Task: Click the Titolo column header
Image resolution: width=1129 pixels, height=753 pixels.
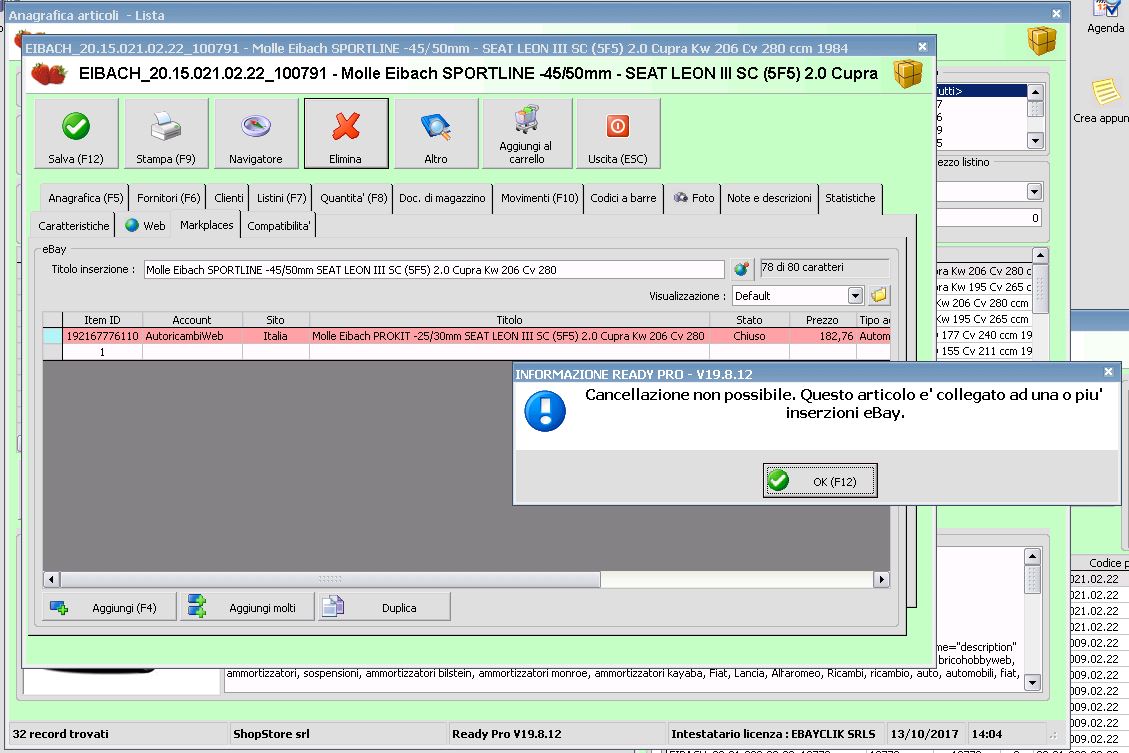Action: (x=509, y=320)
